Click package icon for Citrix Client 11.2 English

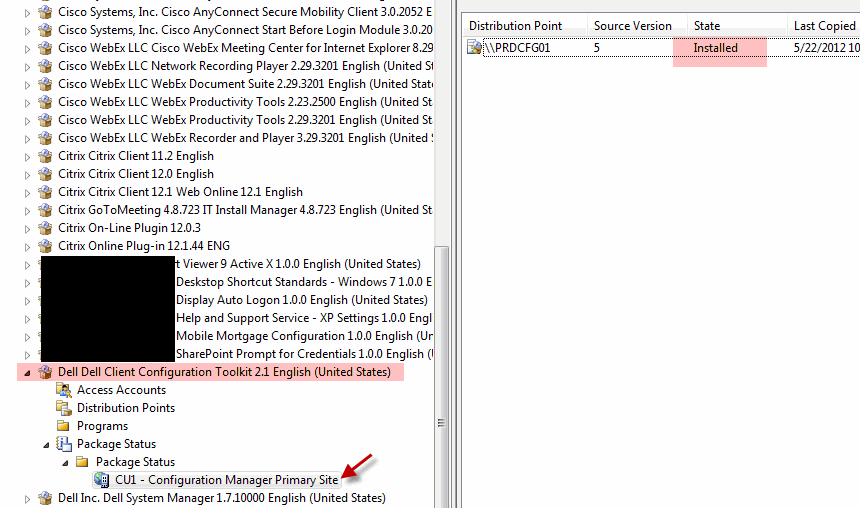tap(45, 156)
